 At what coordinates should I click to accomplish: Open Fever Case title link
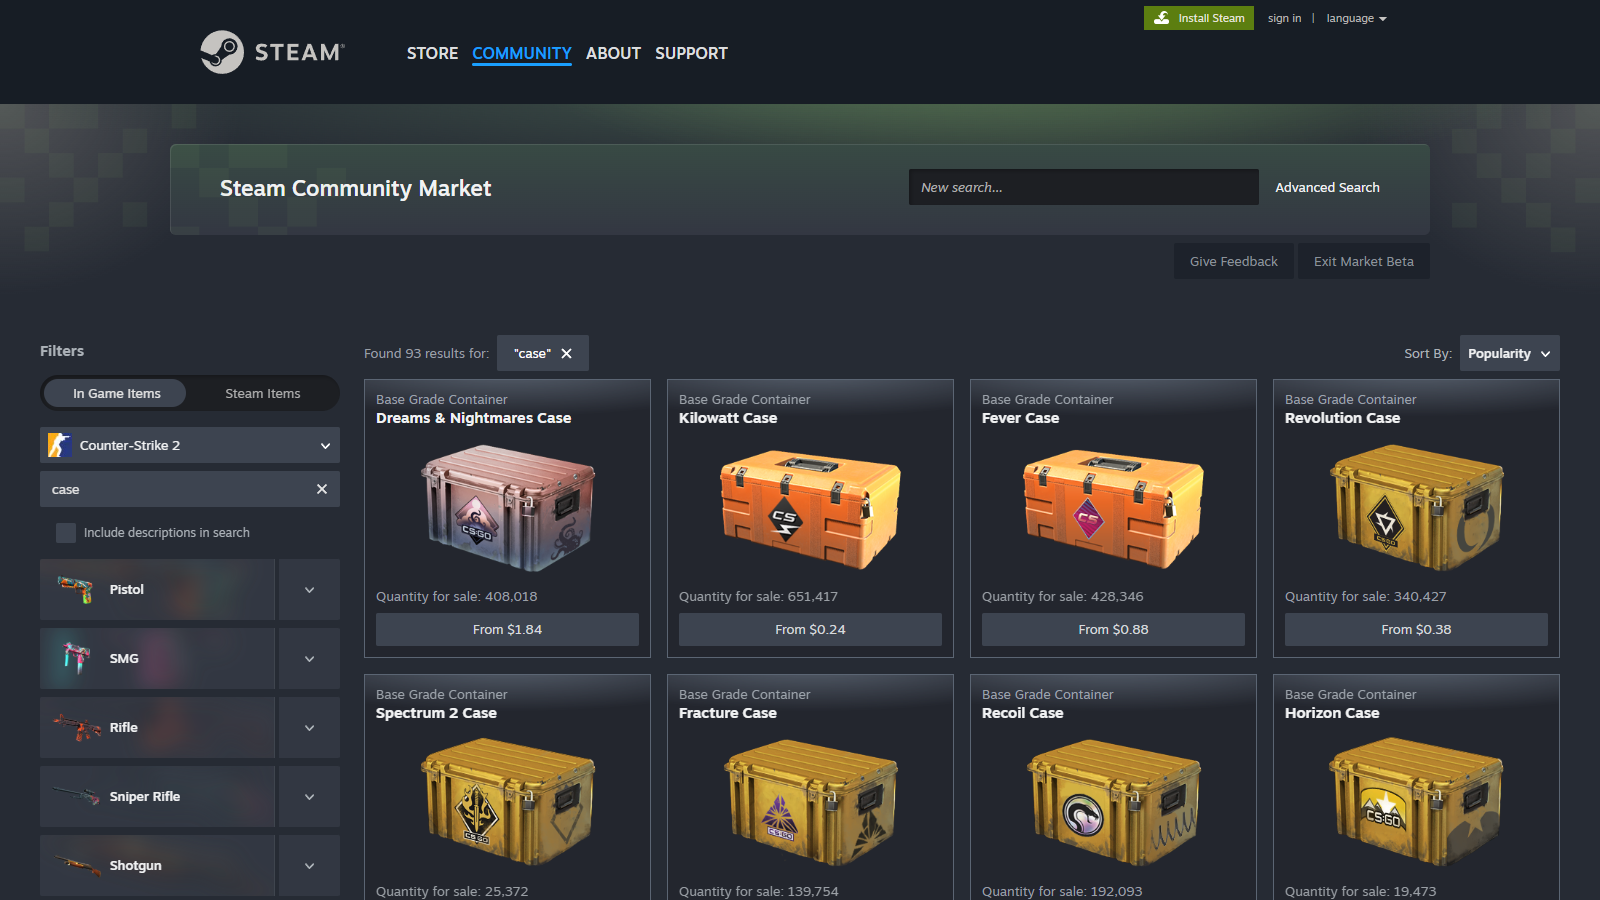(x=1020, y=418)
